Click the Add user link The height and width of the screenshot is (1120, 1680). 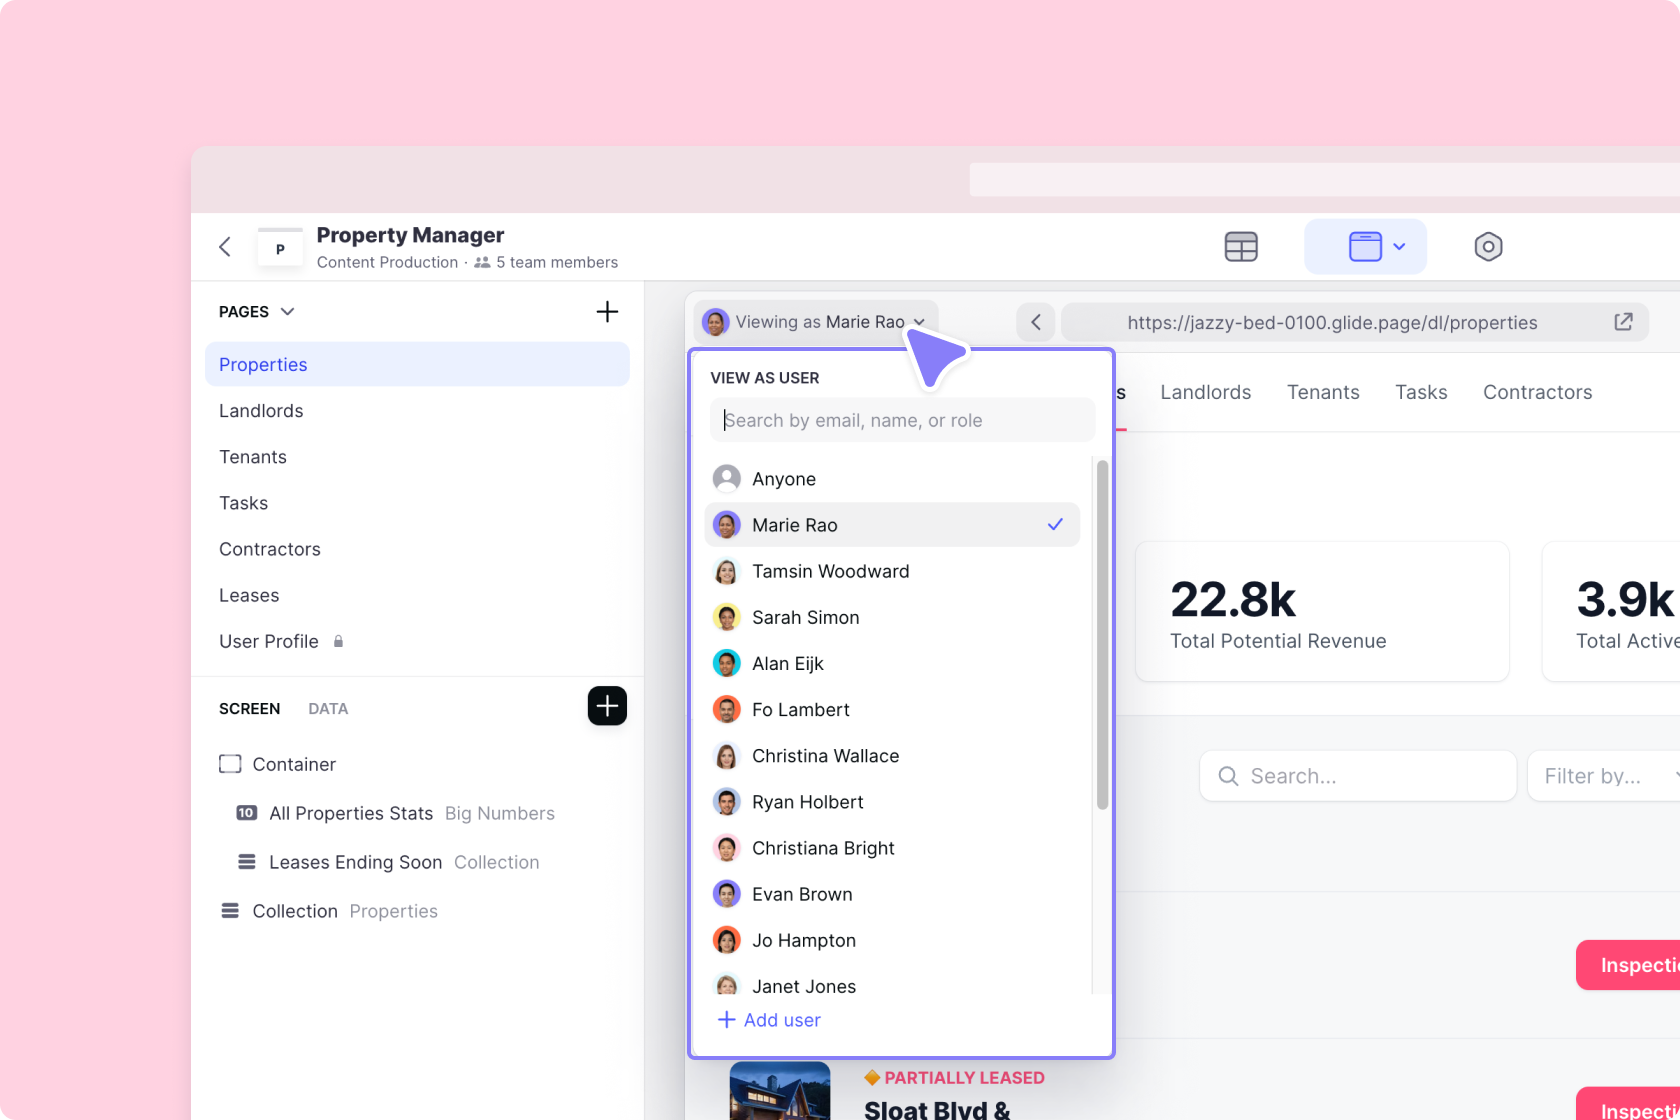(780, 1019)
